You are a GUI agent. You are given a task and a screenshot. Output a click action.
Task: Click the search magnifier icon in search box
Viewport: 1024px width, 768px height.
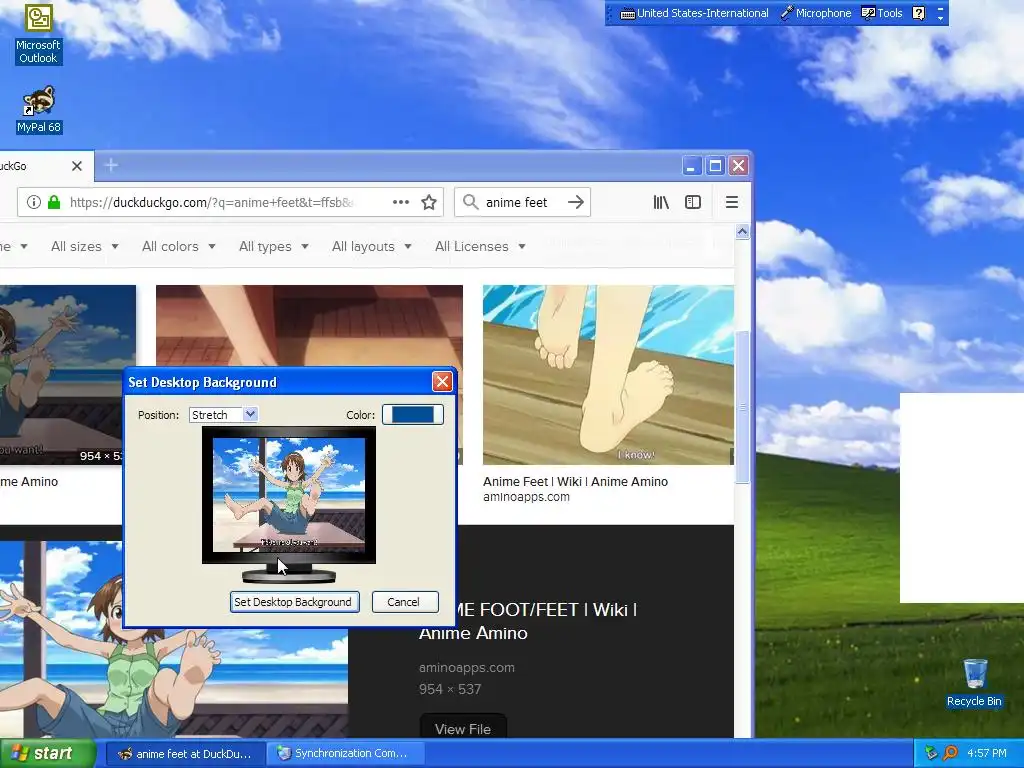(470, 202)
